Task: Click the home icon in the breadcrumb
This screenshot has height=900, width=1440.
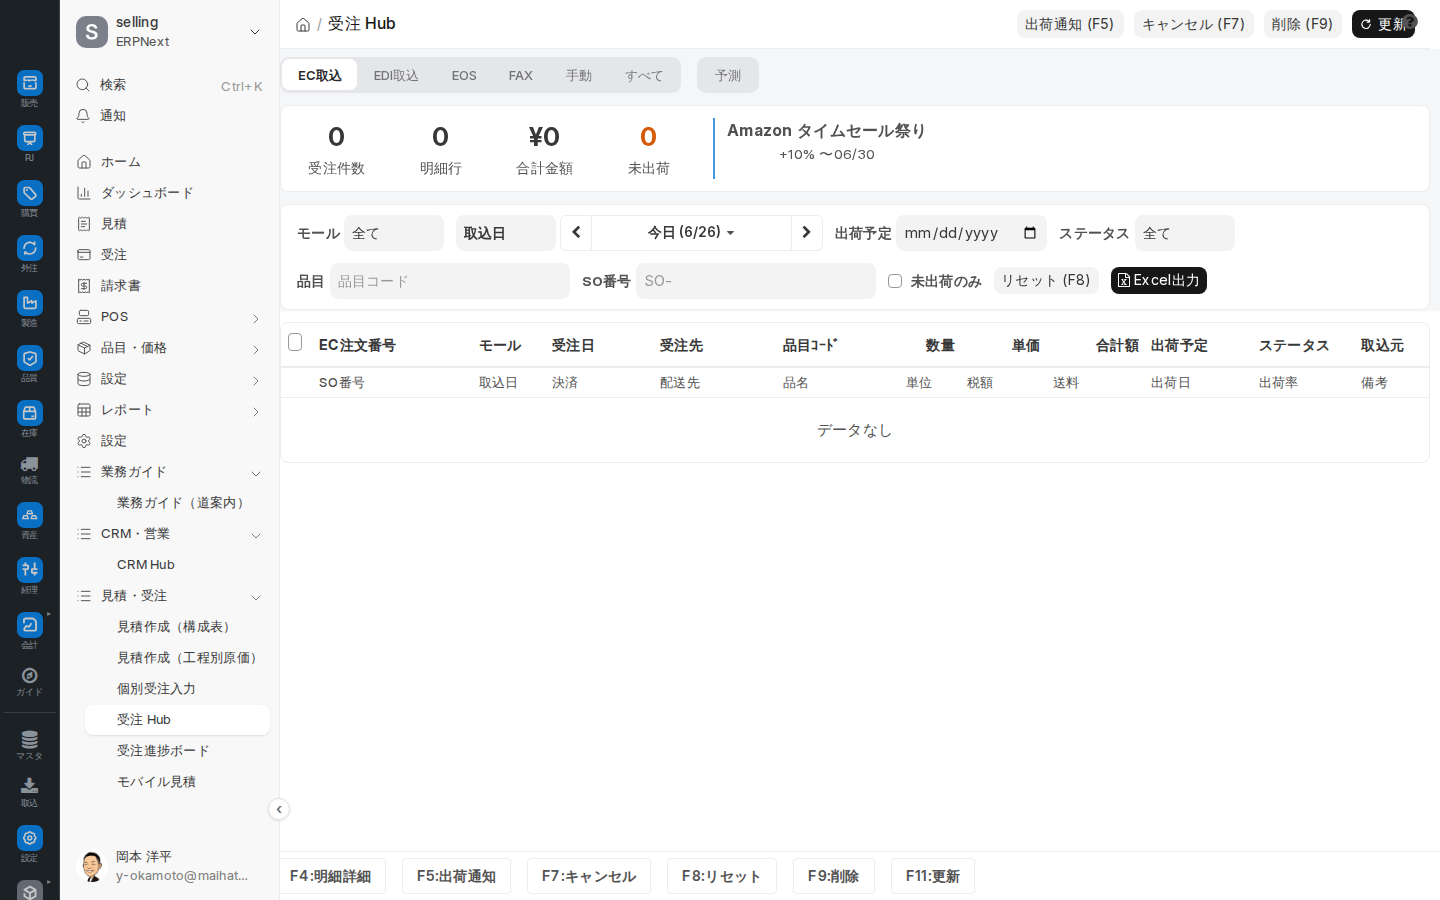Action: point(303,25)
